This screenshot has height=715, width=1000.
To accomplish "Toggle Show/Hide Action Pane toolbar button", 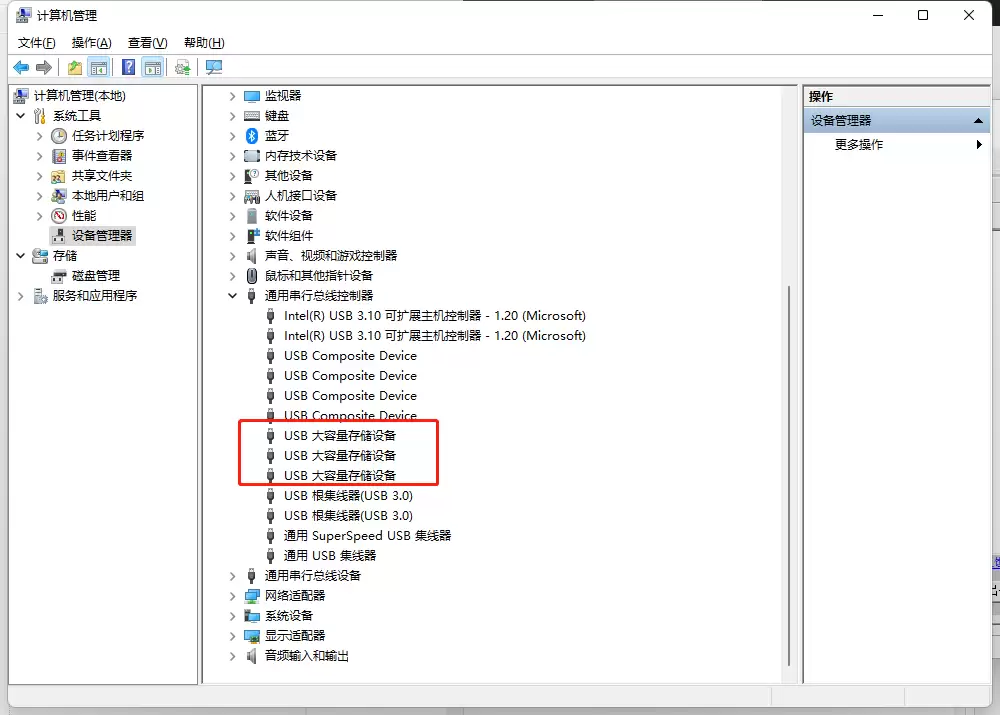I will (152, 67).
